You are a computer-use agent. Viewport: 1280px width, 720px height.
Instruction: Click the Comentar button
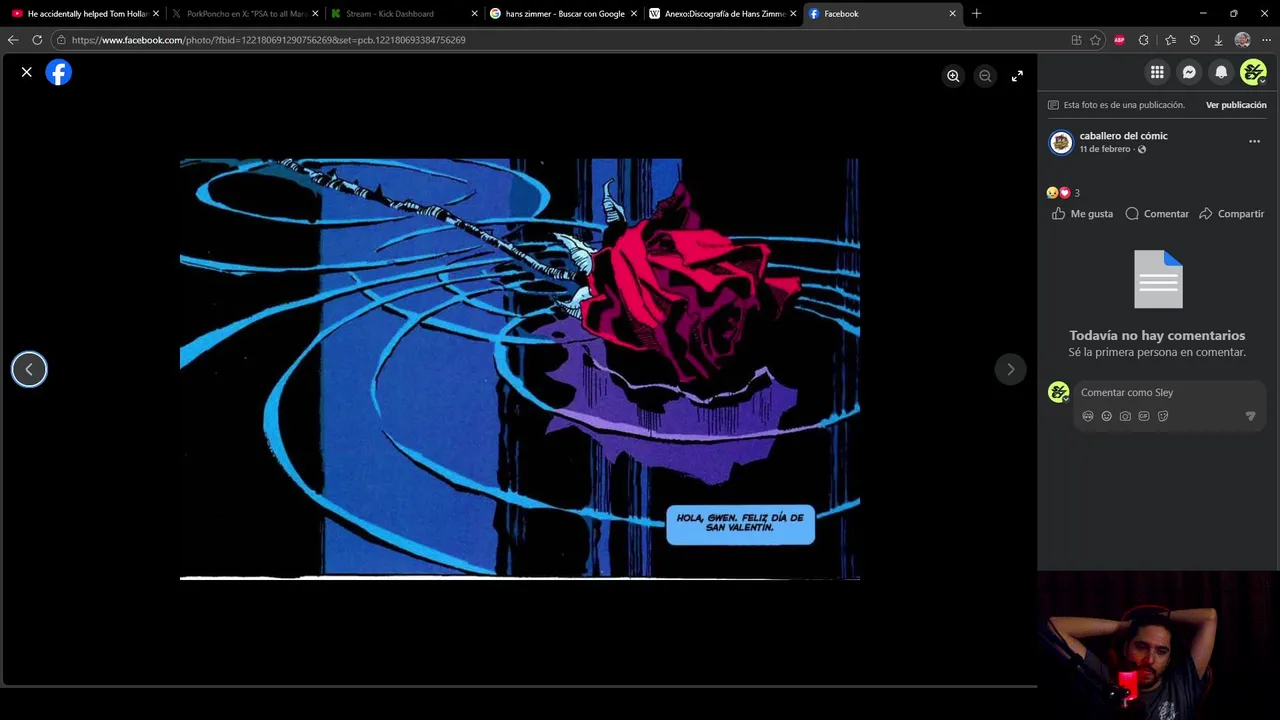tap(1157, 214)
